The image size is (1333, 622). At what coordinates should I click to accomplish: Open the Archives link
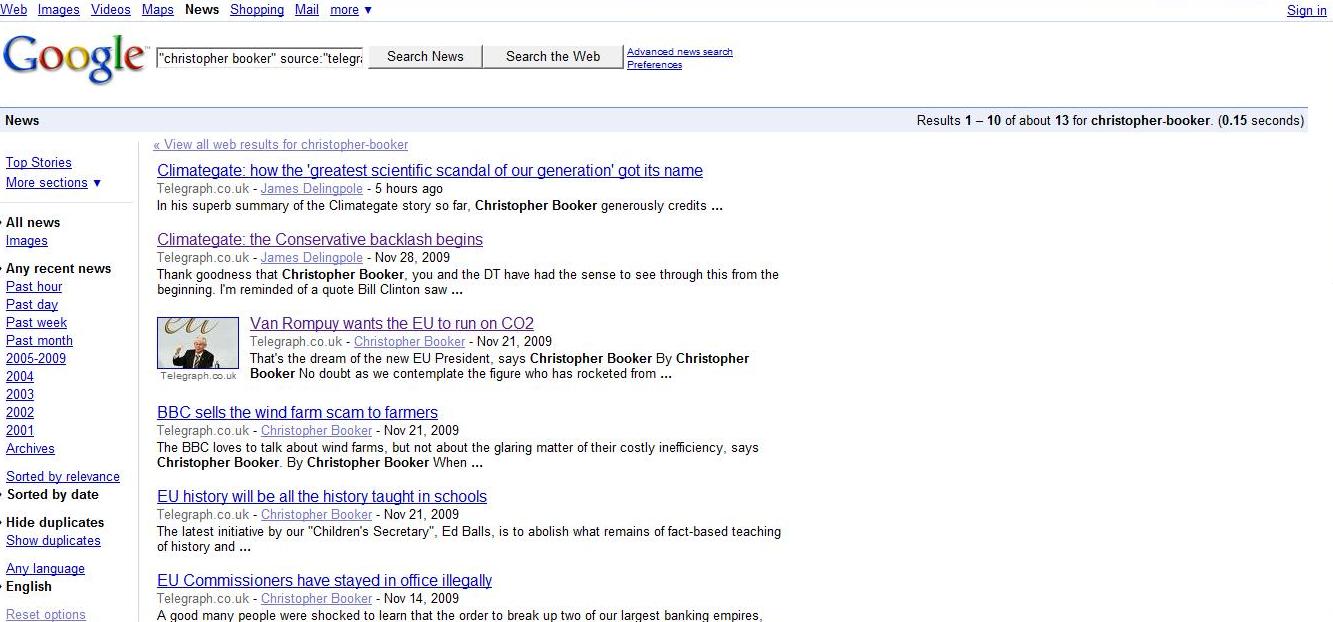30,449
